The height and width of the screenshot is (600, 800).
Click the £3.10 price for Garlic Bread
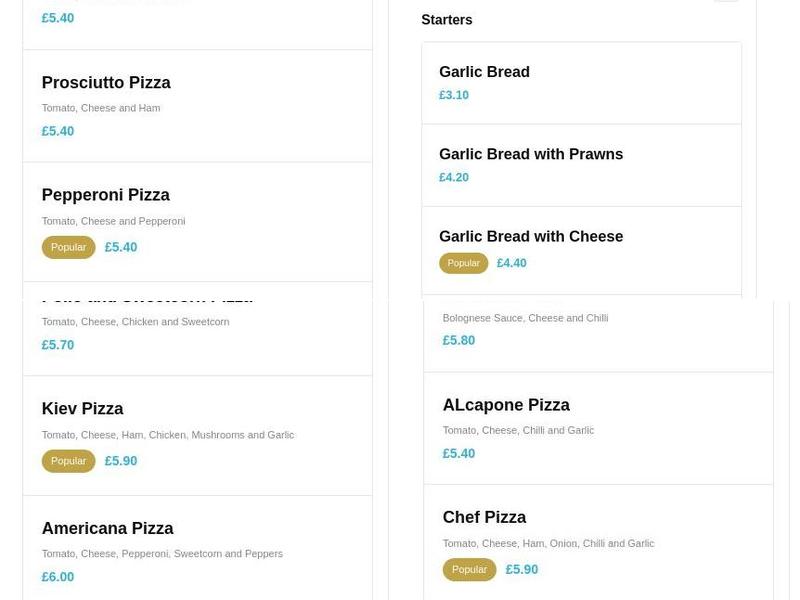click(452, 95)
